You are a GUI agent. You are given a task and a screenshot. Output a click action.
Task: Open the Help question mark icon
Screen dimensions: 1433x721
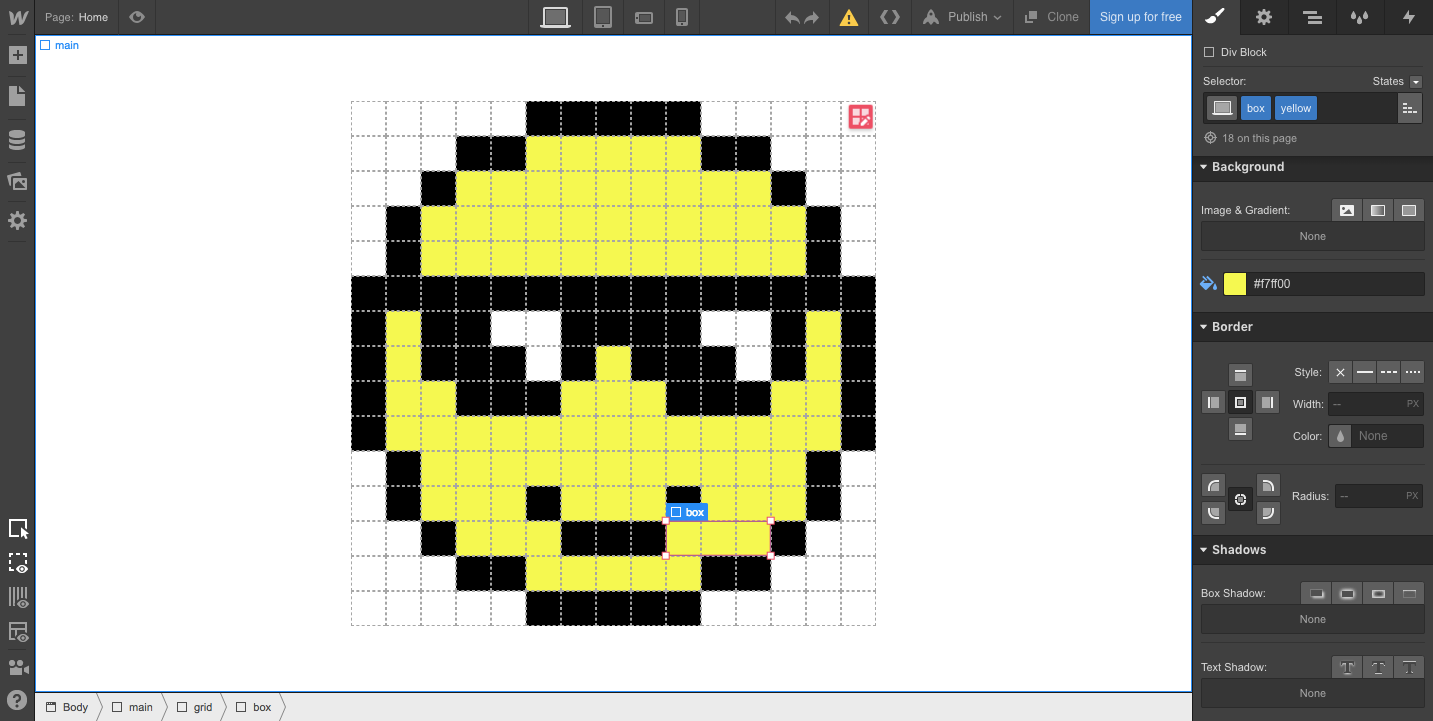[17, 700]
